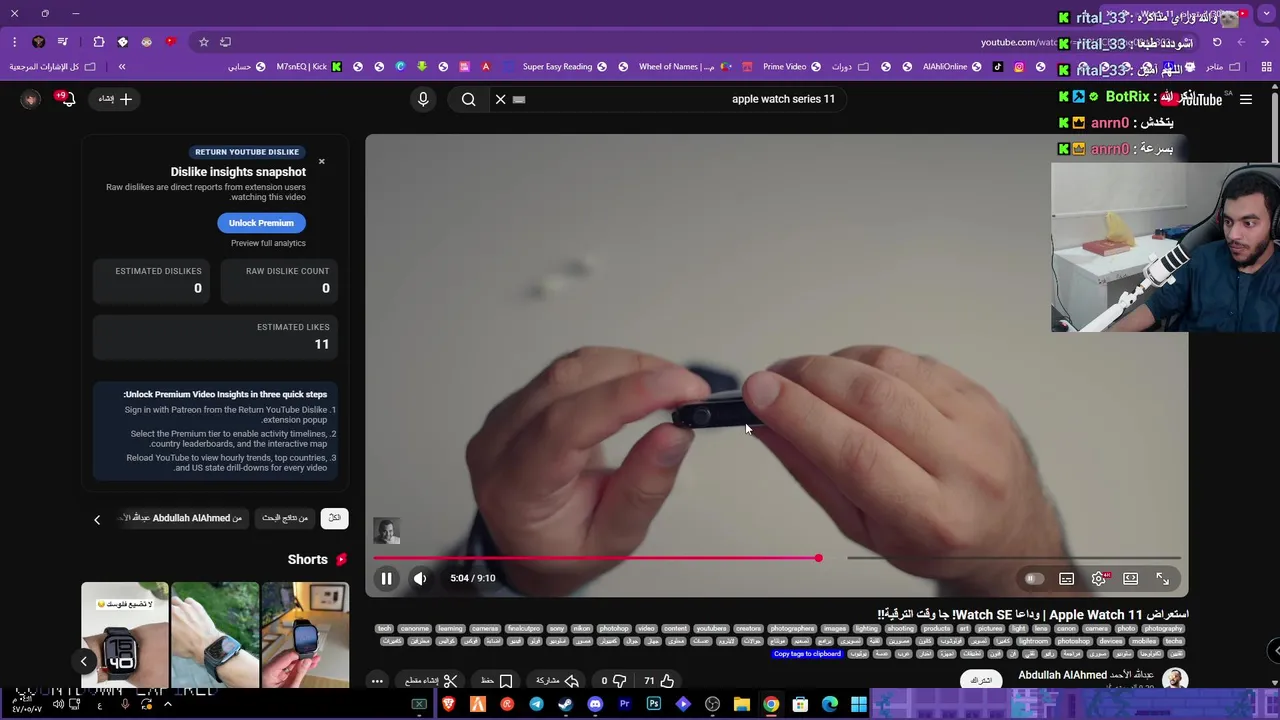This screenshot has height=720, width=1280.
Task: Enter fullscreen with the expand arrows icon
Action: tap(1163, 579)
